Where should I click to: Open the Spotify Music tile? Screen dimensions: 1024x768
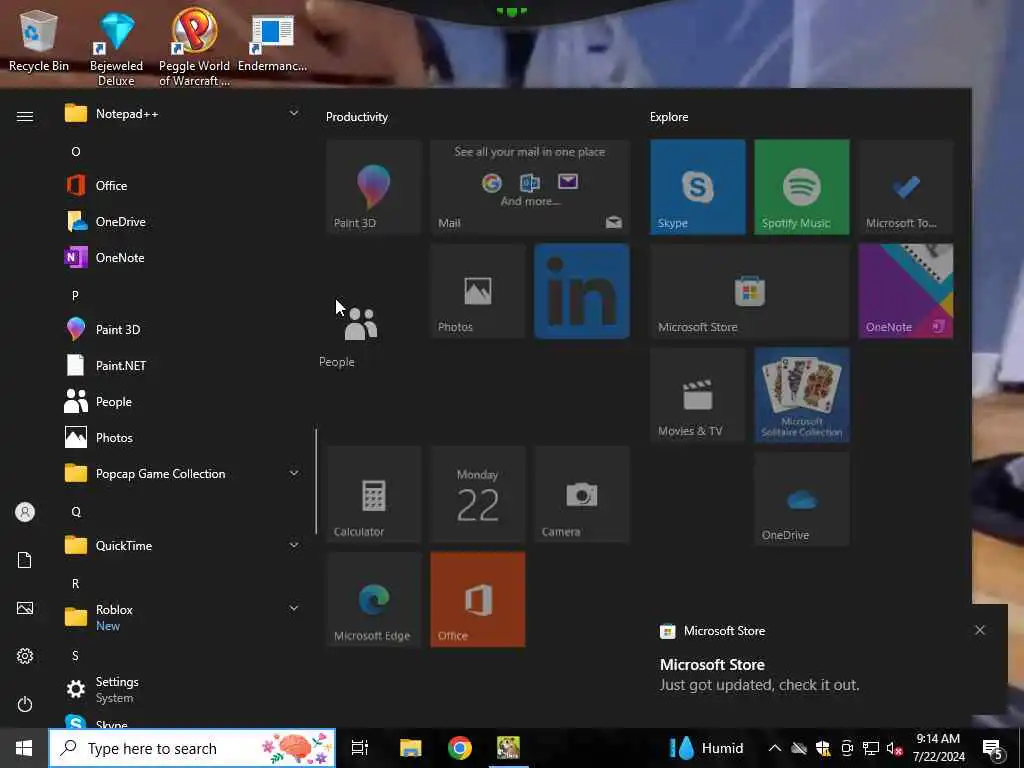tap(802, 187)
